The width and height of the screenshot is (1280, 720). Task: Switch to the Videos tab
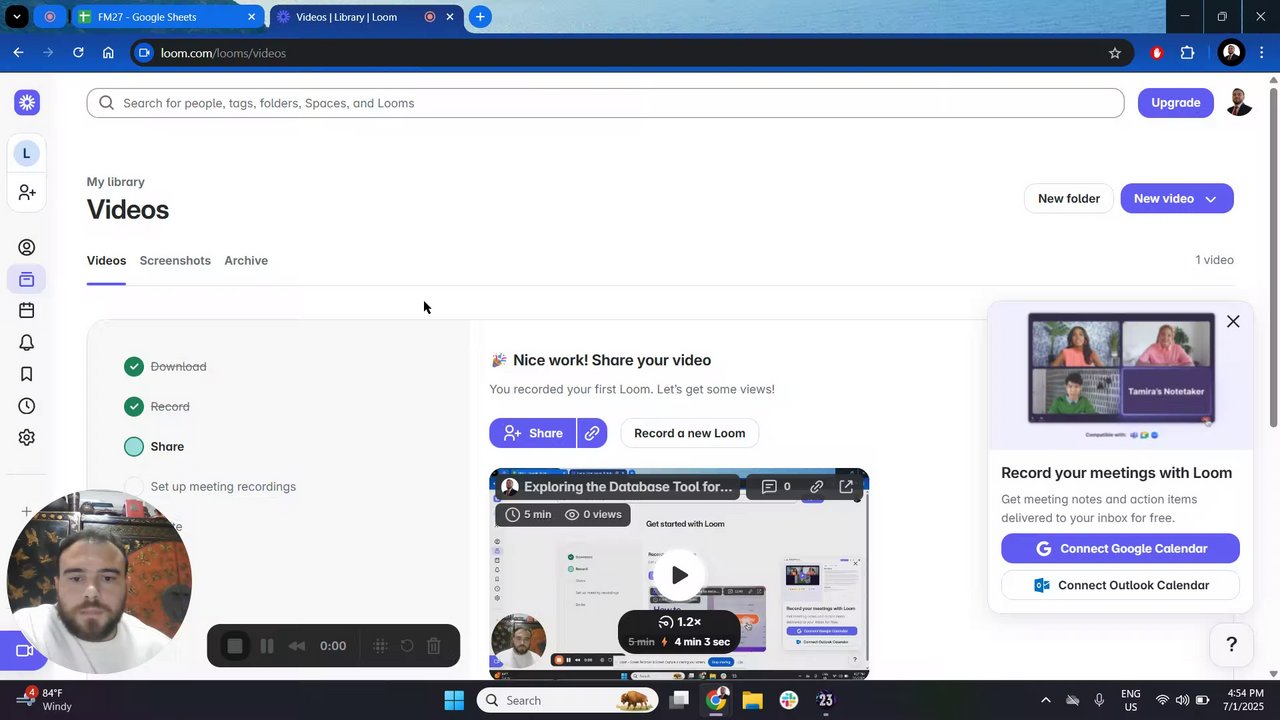point(106,261)
